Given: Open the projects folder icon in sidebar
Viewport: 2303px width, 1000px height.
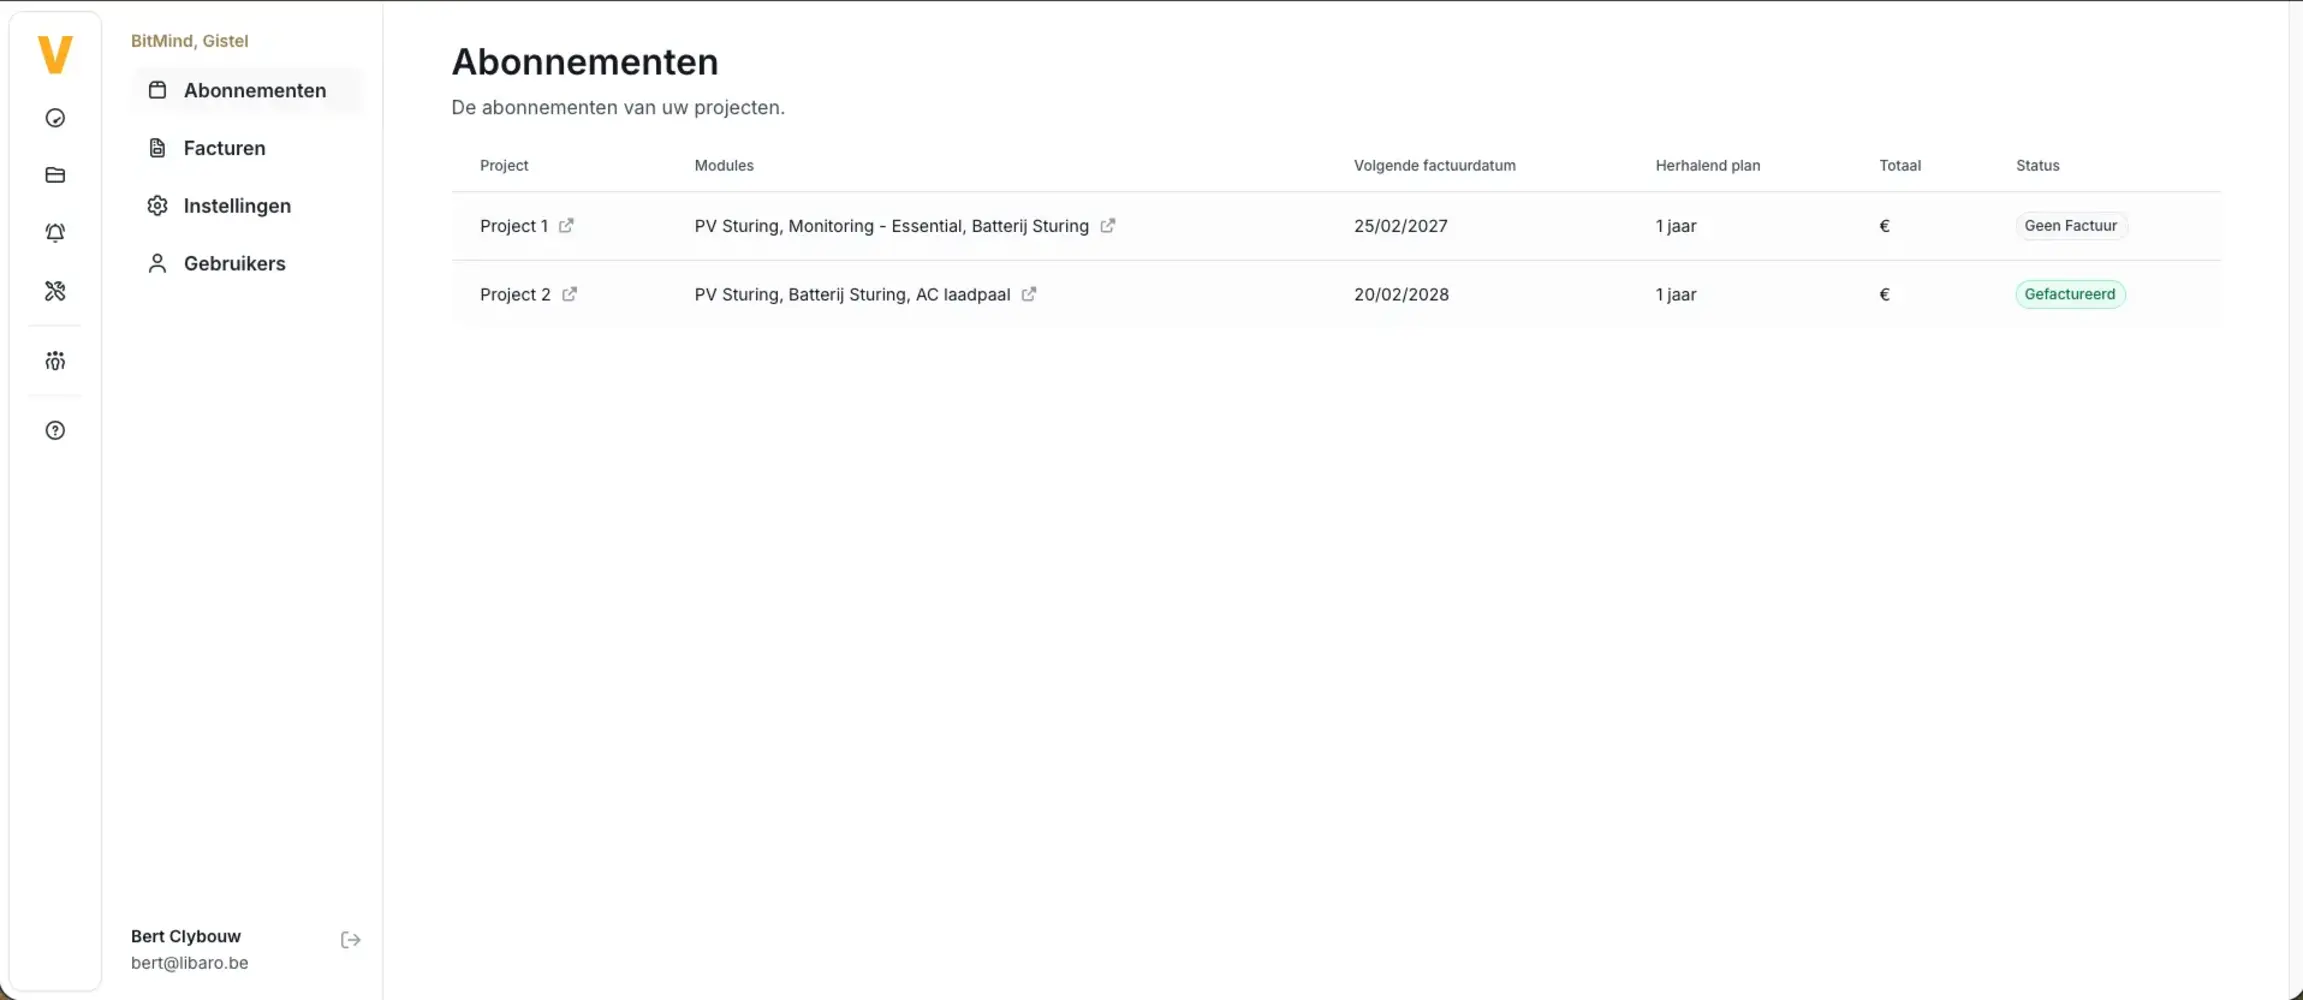Looking at the screenshot, I should click(55, 175).
